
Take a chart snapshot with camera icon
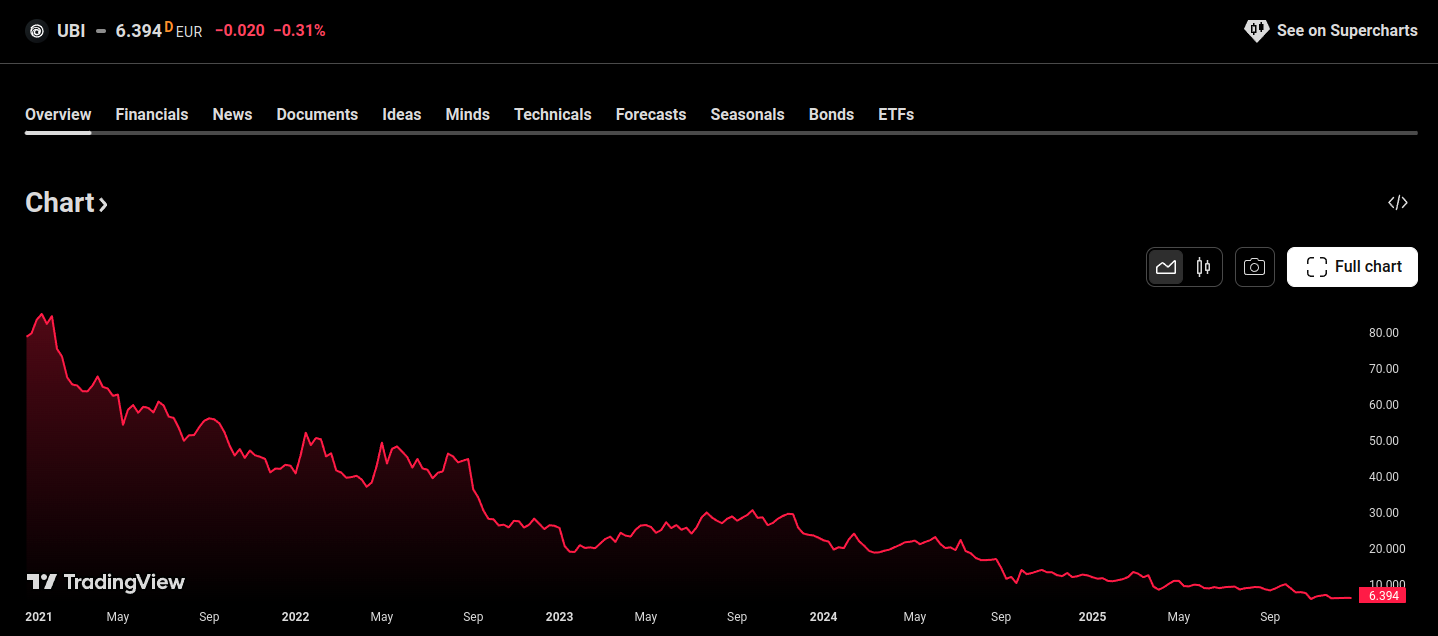click(1255, 267)
